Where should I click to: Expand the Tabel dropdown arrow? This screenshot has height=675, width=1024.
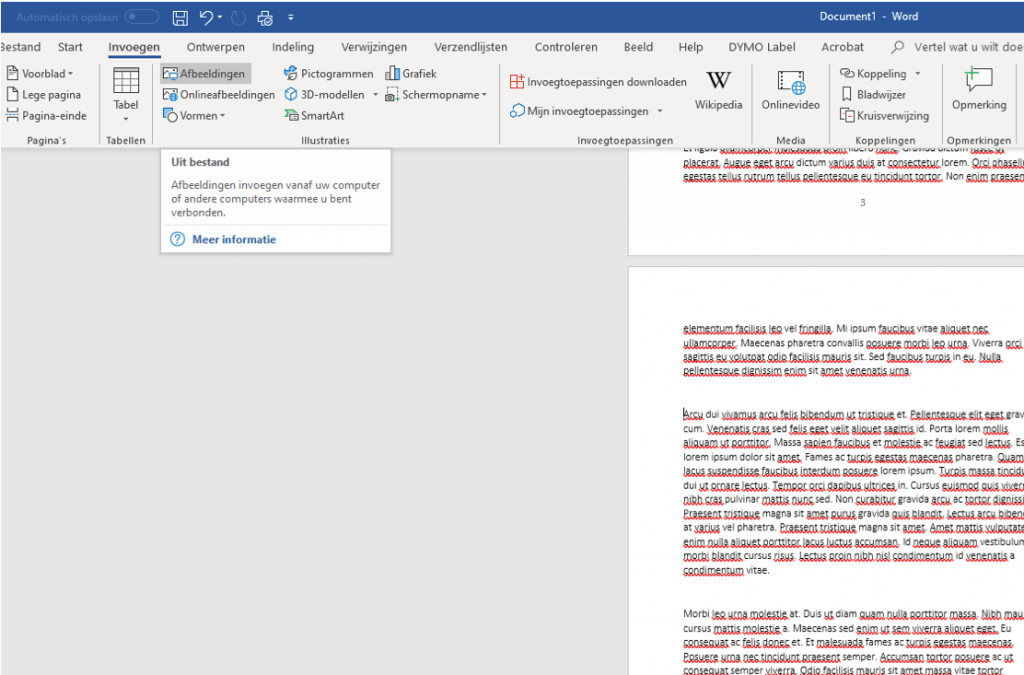pyautogui.click(x=126, y=119)
